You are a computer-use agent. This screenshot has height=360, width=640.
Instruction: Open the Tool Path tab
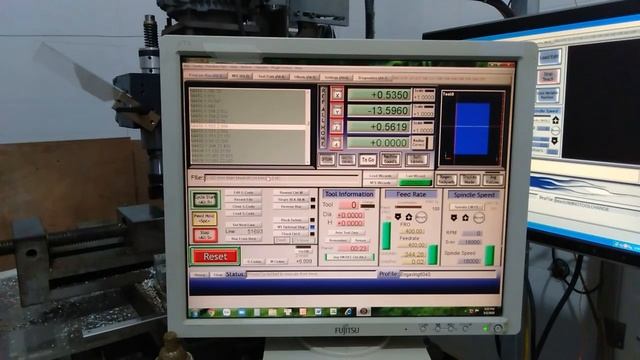[x=272, y=76]
